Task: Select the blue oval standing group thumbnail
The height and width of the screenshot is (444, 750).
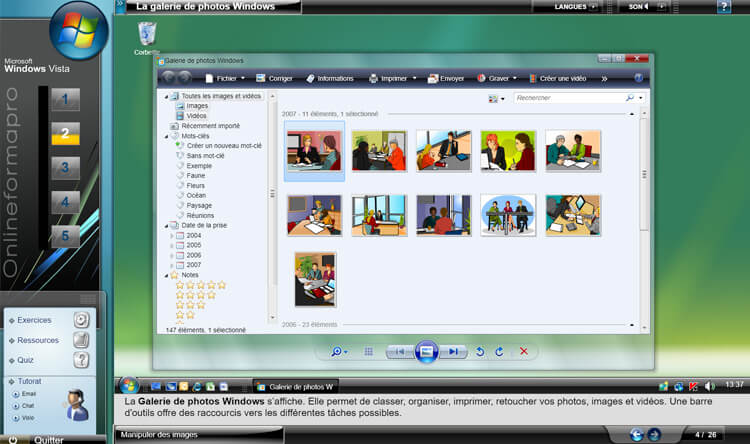Action: click(508, 215)
